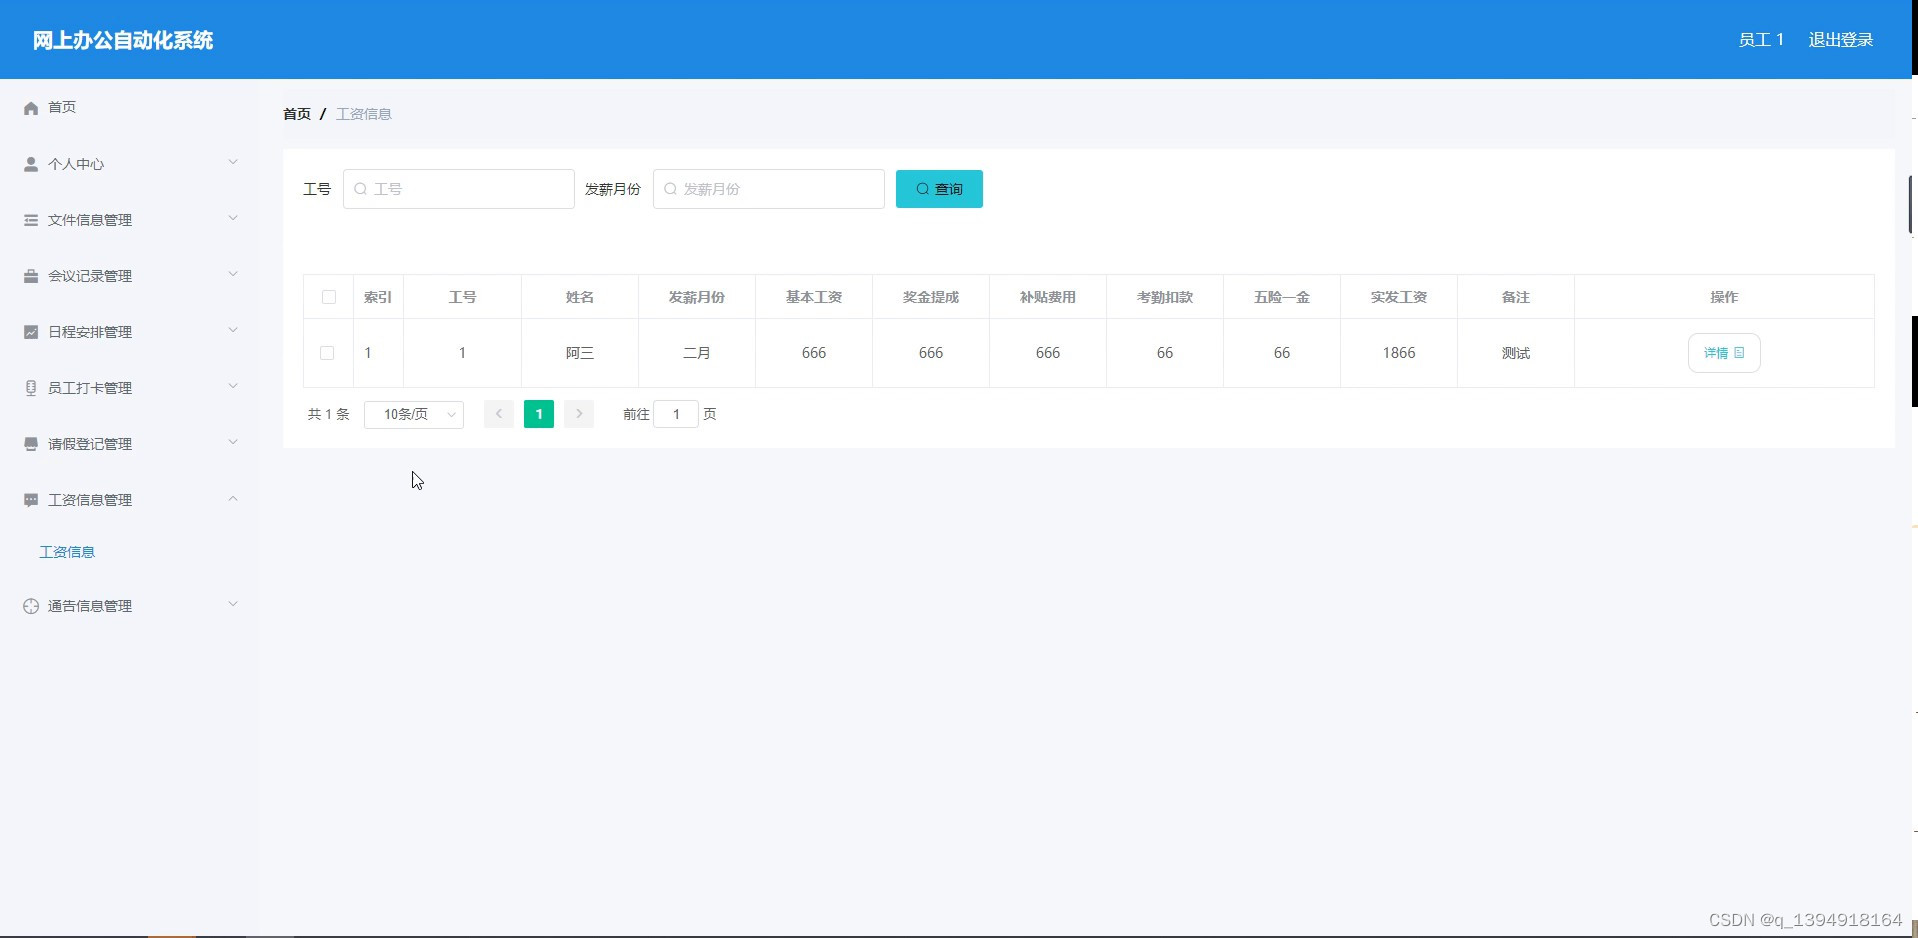1918x938 pixels.
Task: Click the chart icon beside 日程安排管理
Action: click(x=31, y=332)
